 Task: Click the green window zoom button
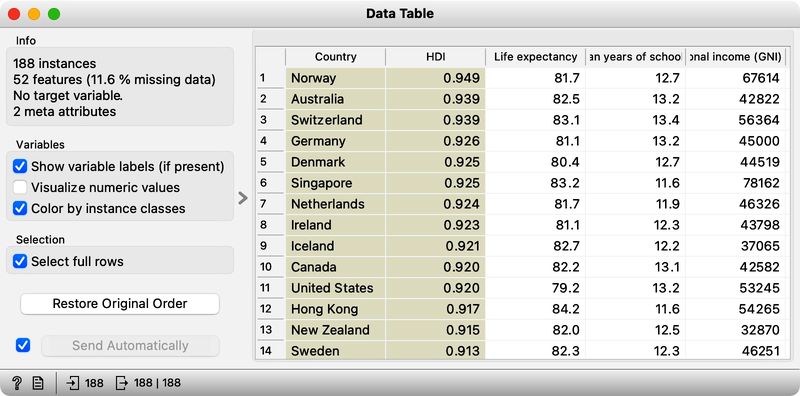click(x=54, y=14)
